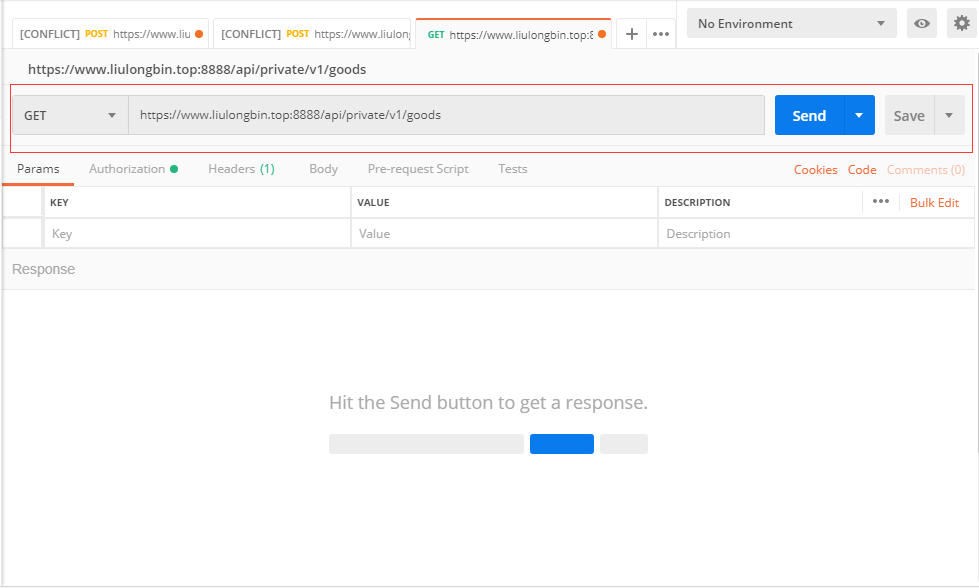The width and height of the screenshot is (979, 588).
Task: Select the active GET request tab
Action: coord(513,34)
